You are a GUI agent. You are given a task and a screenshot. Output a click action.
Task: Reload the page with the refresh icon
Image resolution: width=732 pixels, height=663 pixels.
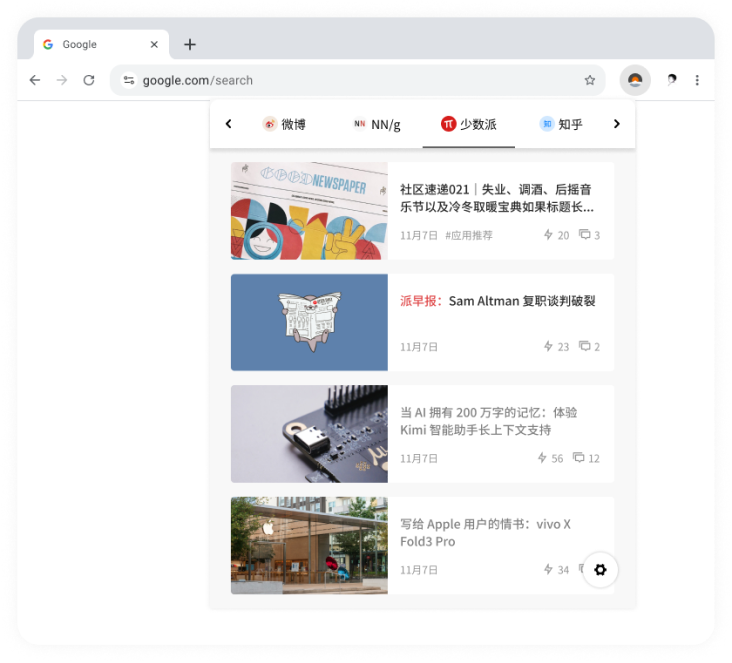click(x=89, y=80)
